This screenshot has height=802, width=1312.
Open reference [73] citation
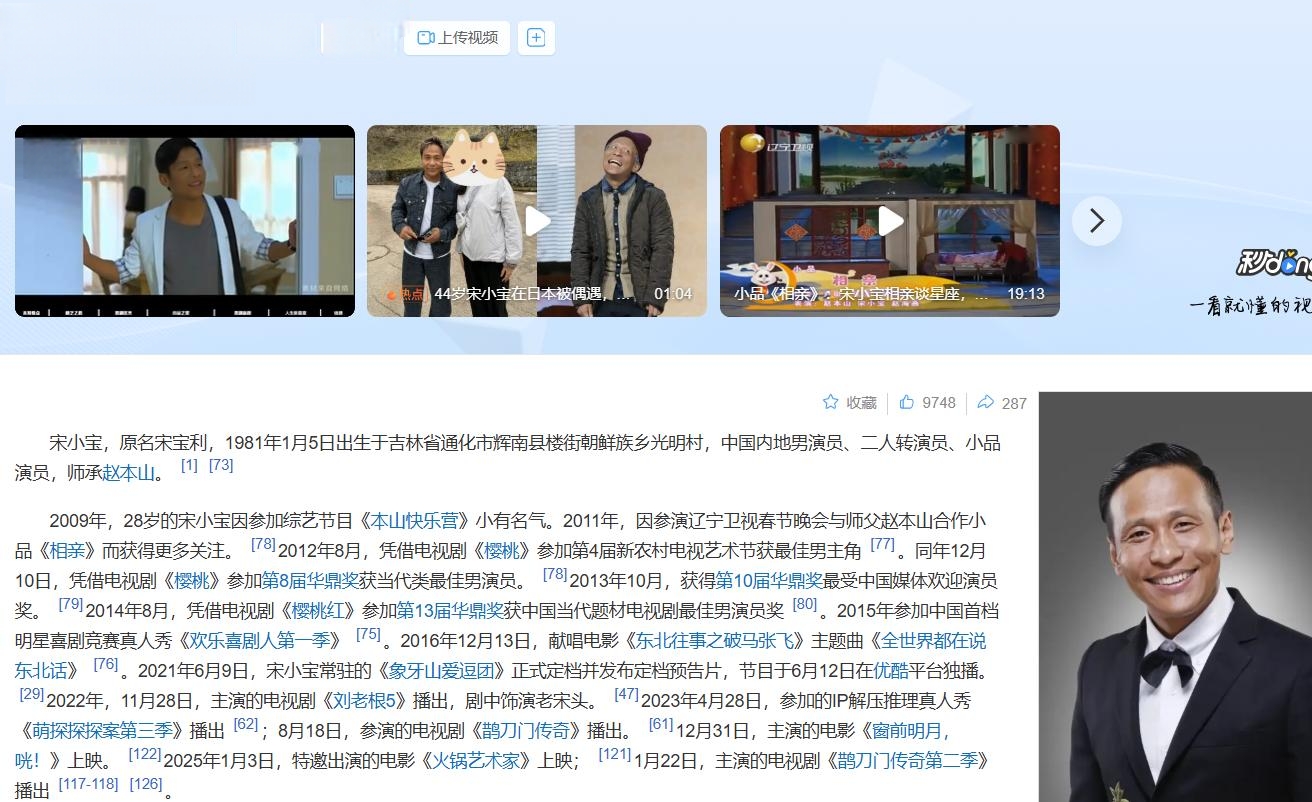(221, 465)
